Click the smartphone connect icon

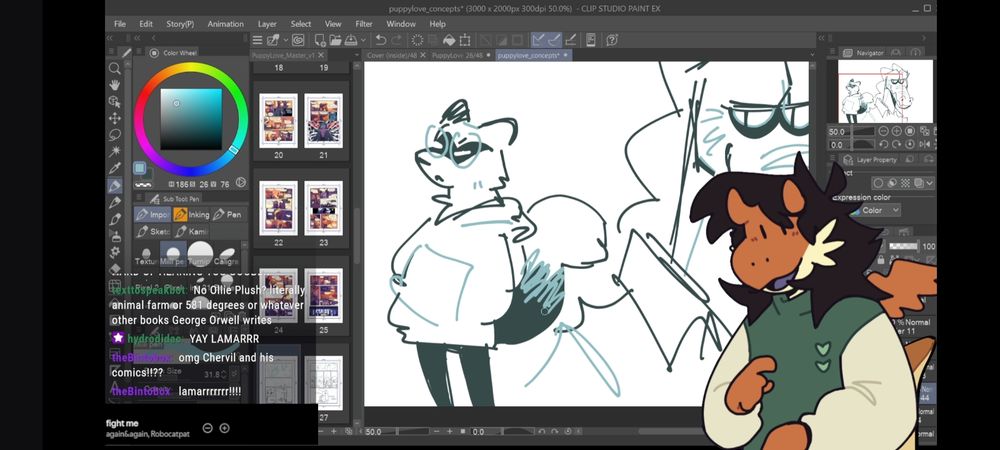pyautogui.click(x=591, y=40)
